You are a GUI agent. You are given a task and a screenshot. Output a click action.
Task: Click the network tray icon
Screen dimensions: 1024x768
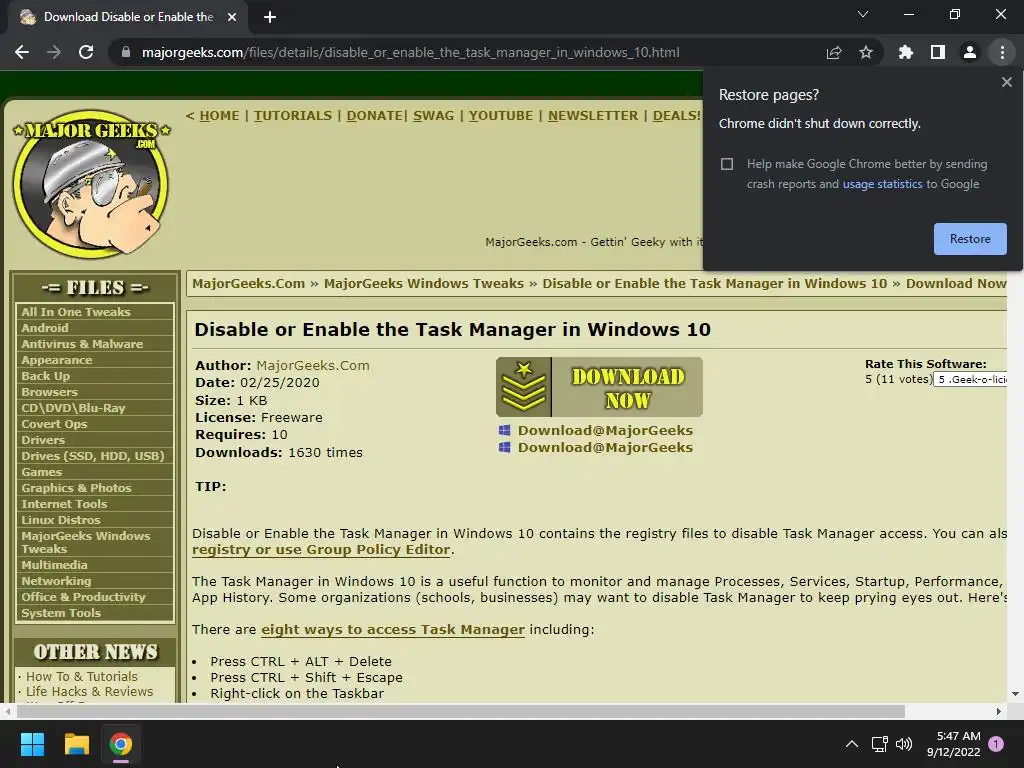879,744
